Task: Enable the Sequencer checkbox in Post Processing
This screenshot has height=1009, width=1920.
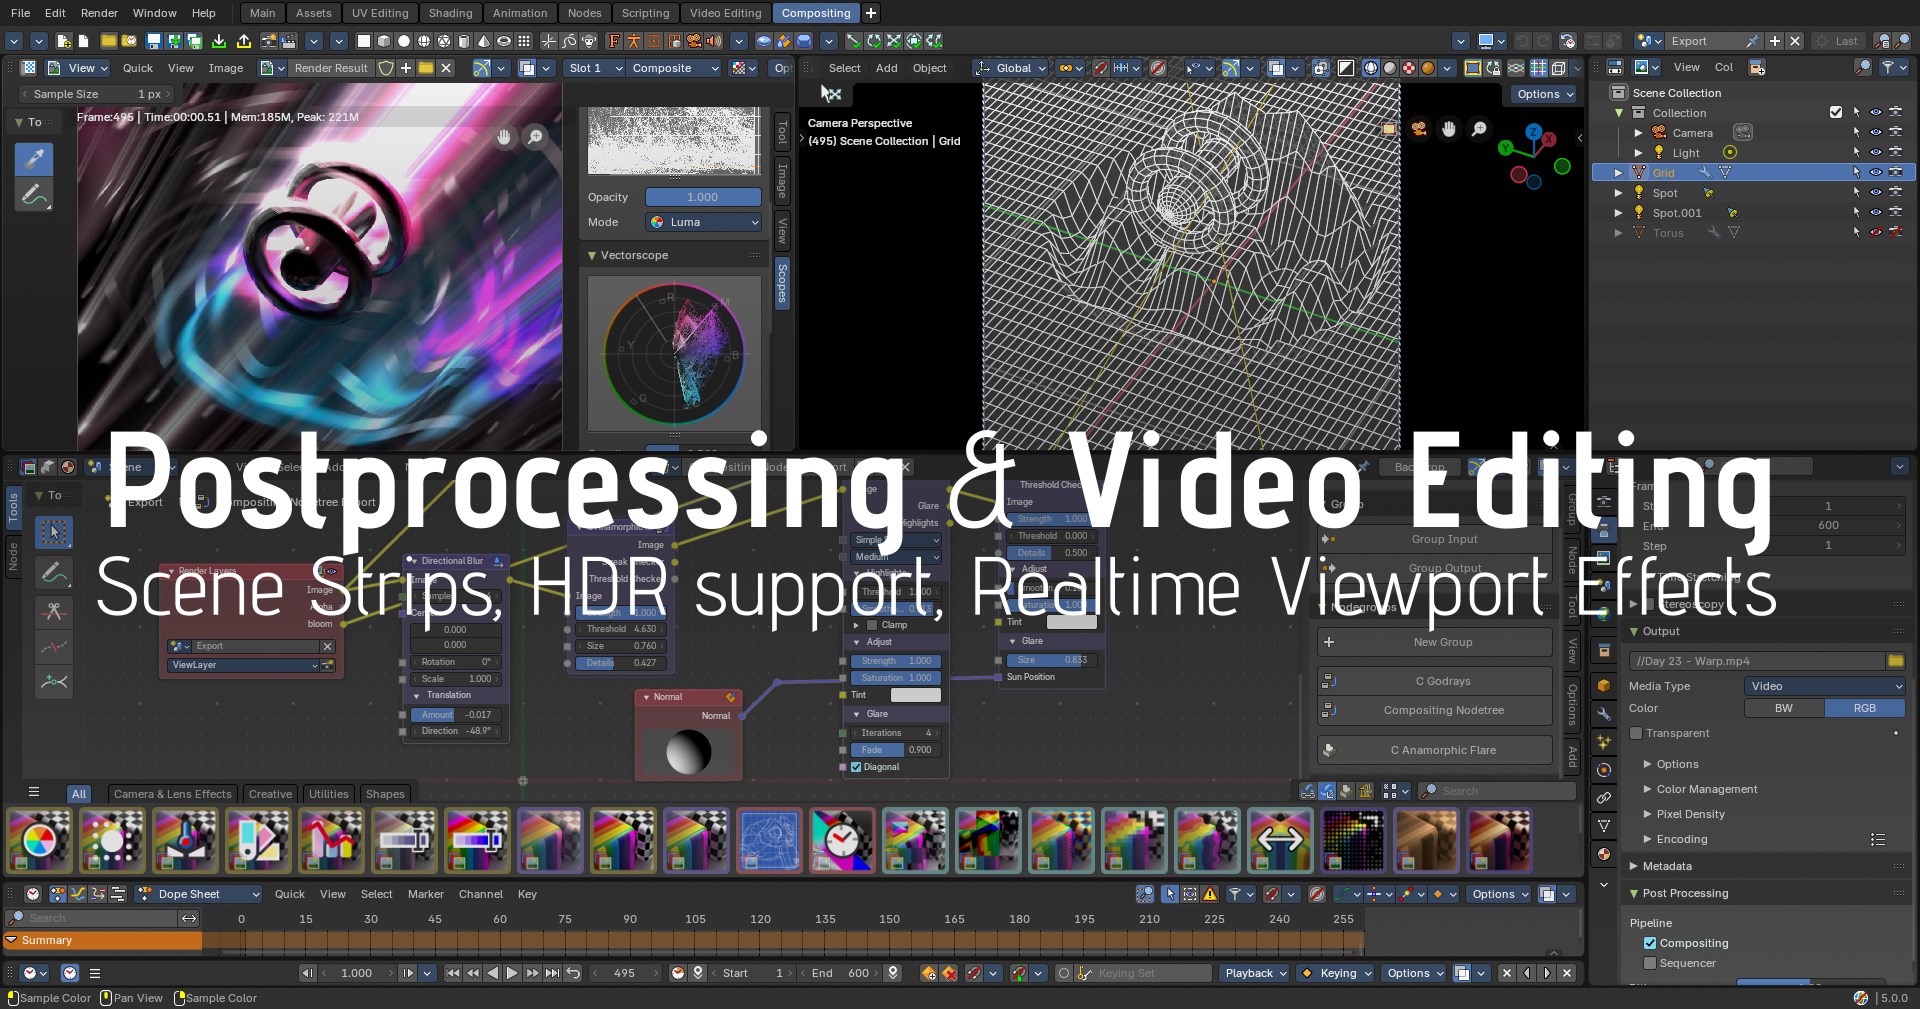Action: pyautogui.click(x=1650, y=963)
